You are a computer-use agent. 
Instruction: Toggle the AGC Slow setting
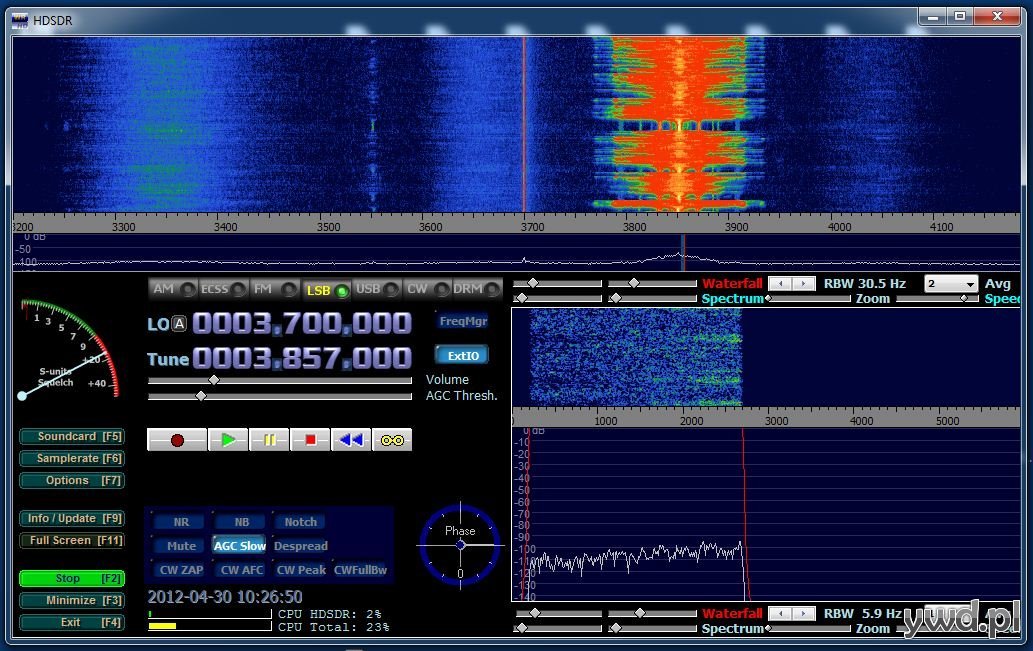240,546
